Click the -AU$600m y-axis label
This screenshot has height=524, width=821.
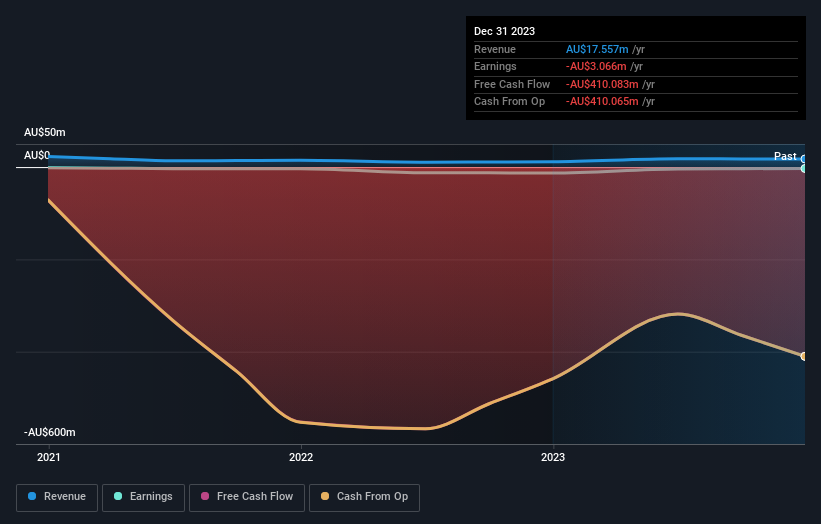point(50,432)
